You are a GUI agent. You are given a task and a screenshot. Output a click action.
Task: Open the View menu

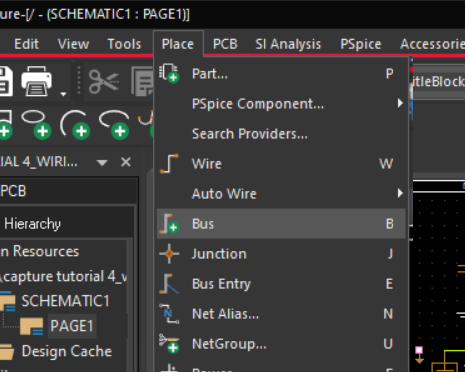[x=73, y=44]
